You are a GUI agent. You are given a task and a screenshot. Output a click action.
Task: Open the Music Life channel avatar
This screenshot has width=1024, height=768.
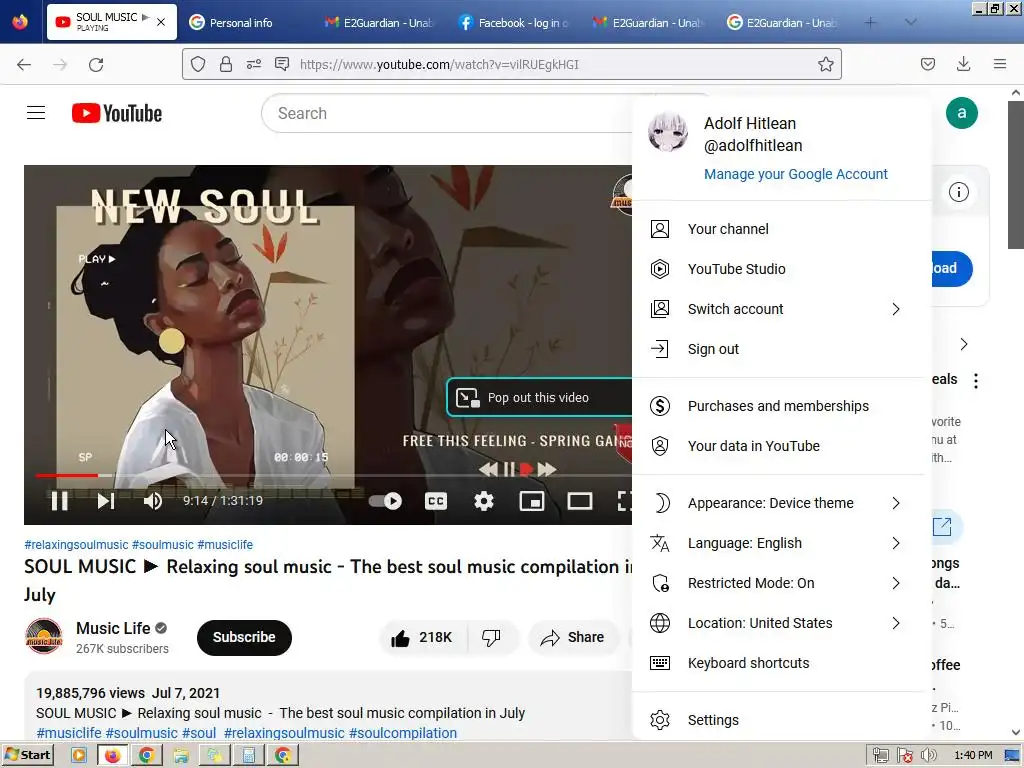pyautogui.click(x=43, y=637)
